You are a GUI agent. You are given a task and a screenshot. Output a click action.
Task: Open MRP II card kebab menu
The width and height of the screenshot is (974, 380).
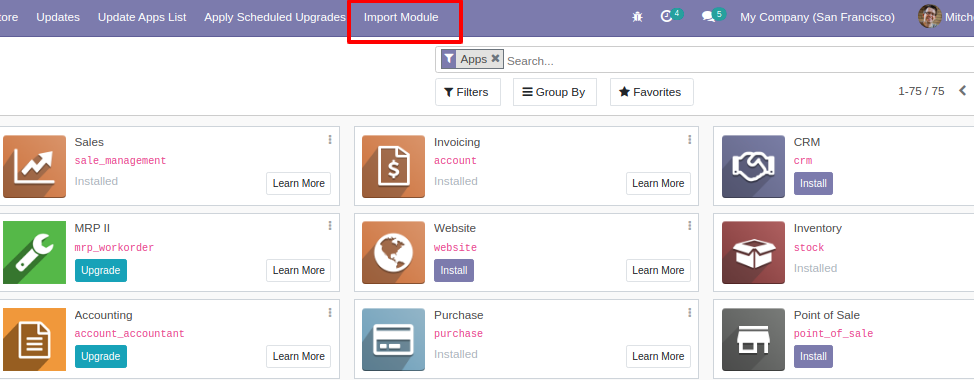click(x=330, y=225)
